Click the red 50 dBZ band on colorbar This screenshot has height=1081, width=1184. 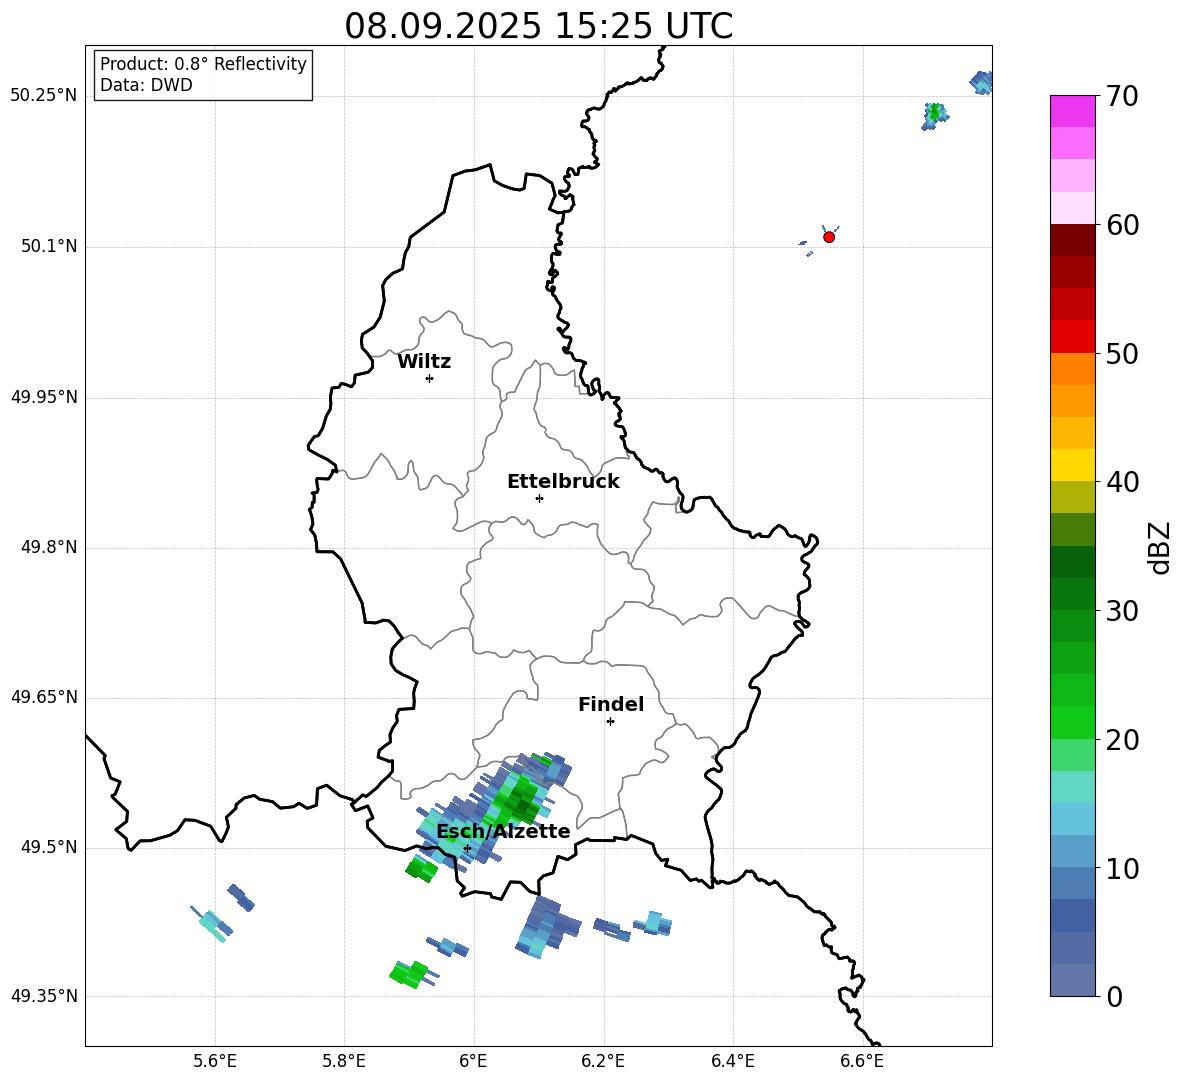[1072, 337]
